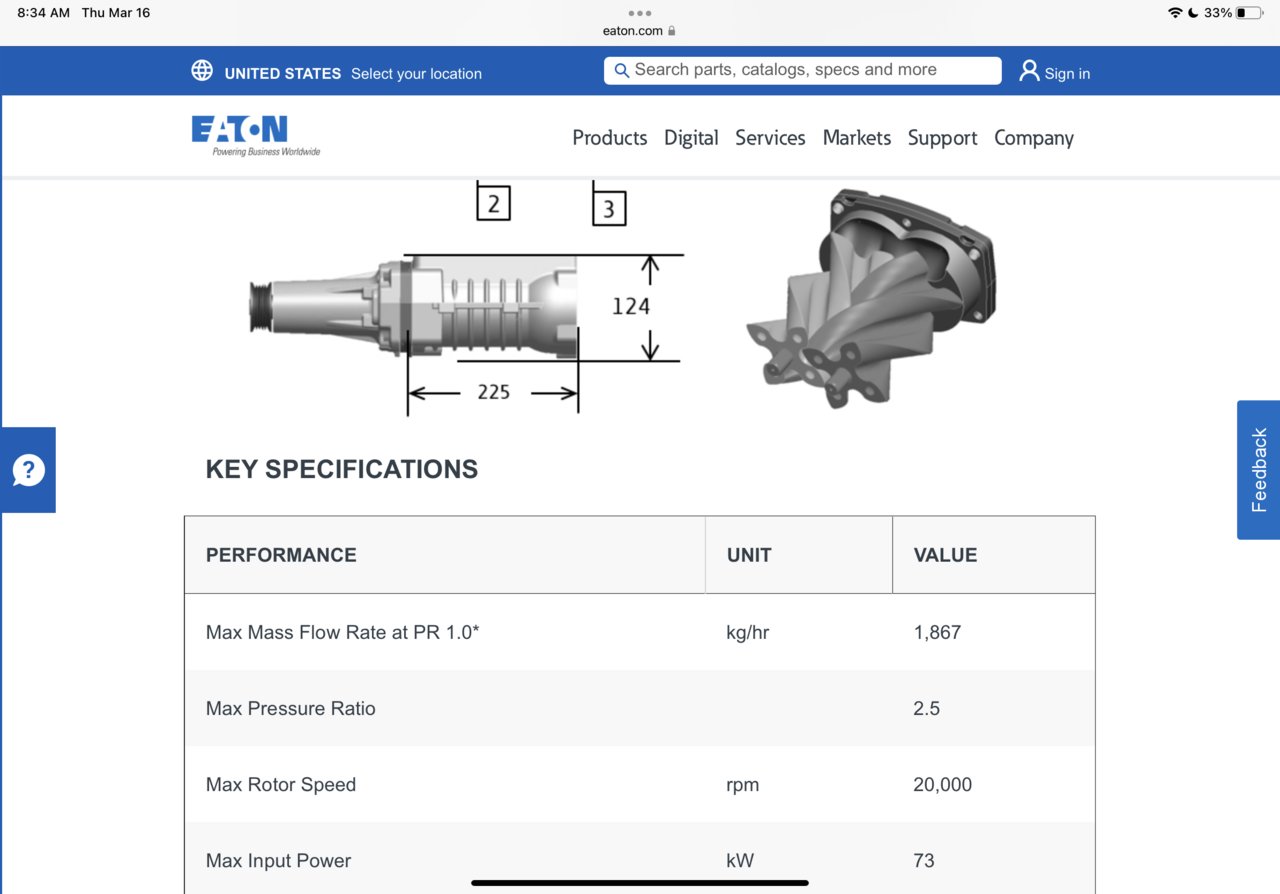Open the Feedback side tab
Image resolution: width=1280 pixels, height=894 pixels.
(1258, 470)
